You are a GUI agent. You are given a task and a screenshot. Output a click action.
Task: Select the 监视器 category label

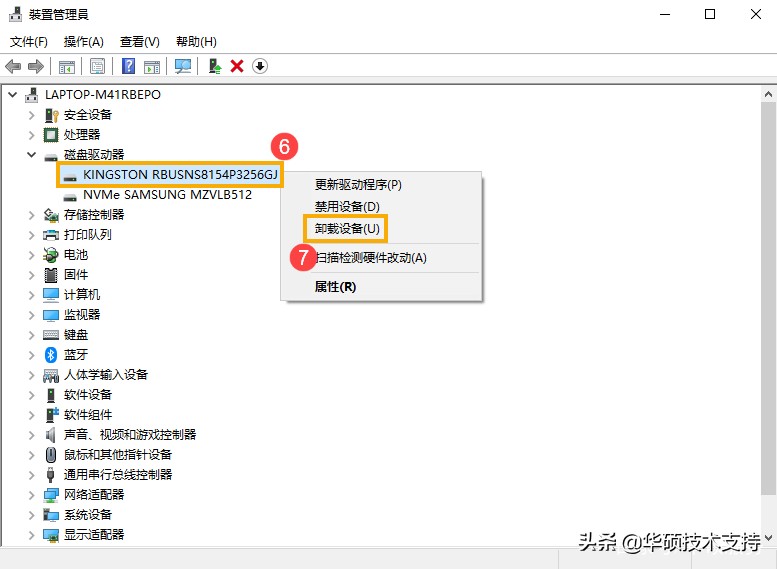(x=82, y=315)
